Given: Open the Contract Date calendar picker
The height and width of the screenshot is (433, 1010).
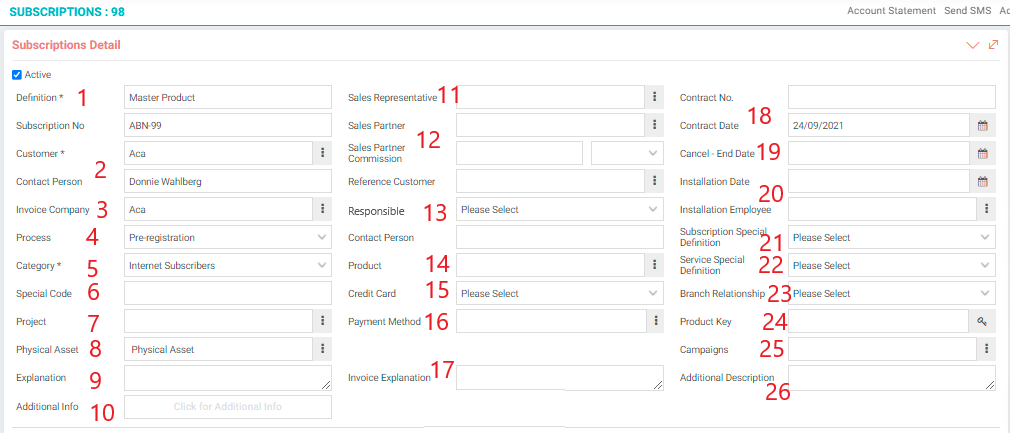Looking at the screenshot, I should 982,126.
